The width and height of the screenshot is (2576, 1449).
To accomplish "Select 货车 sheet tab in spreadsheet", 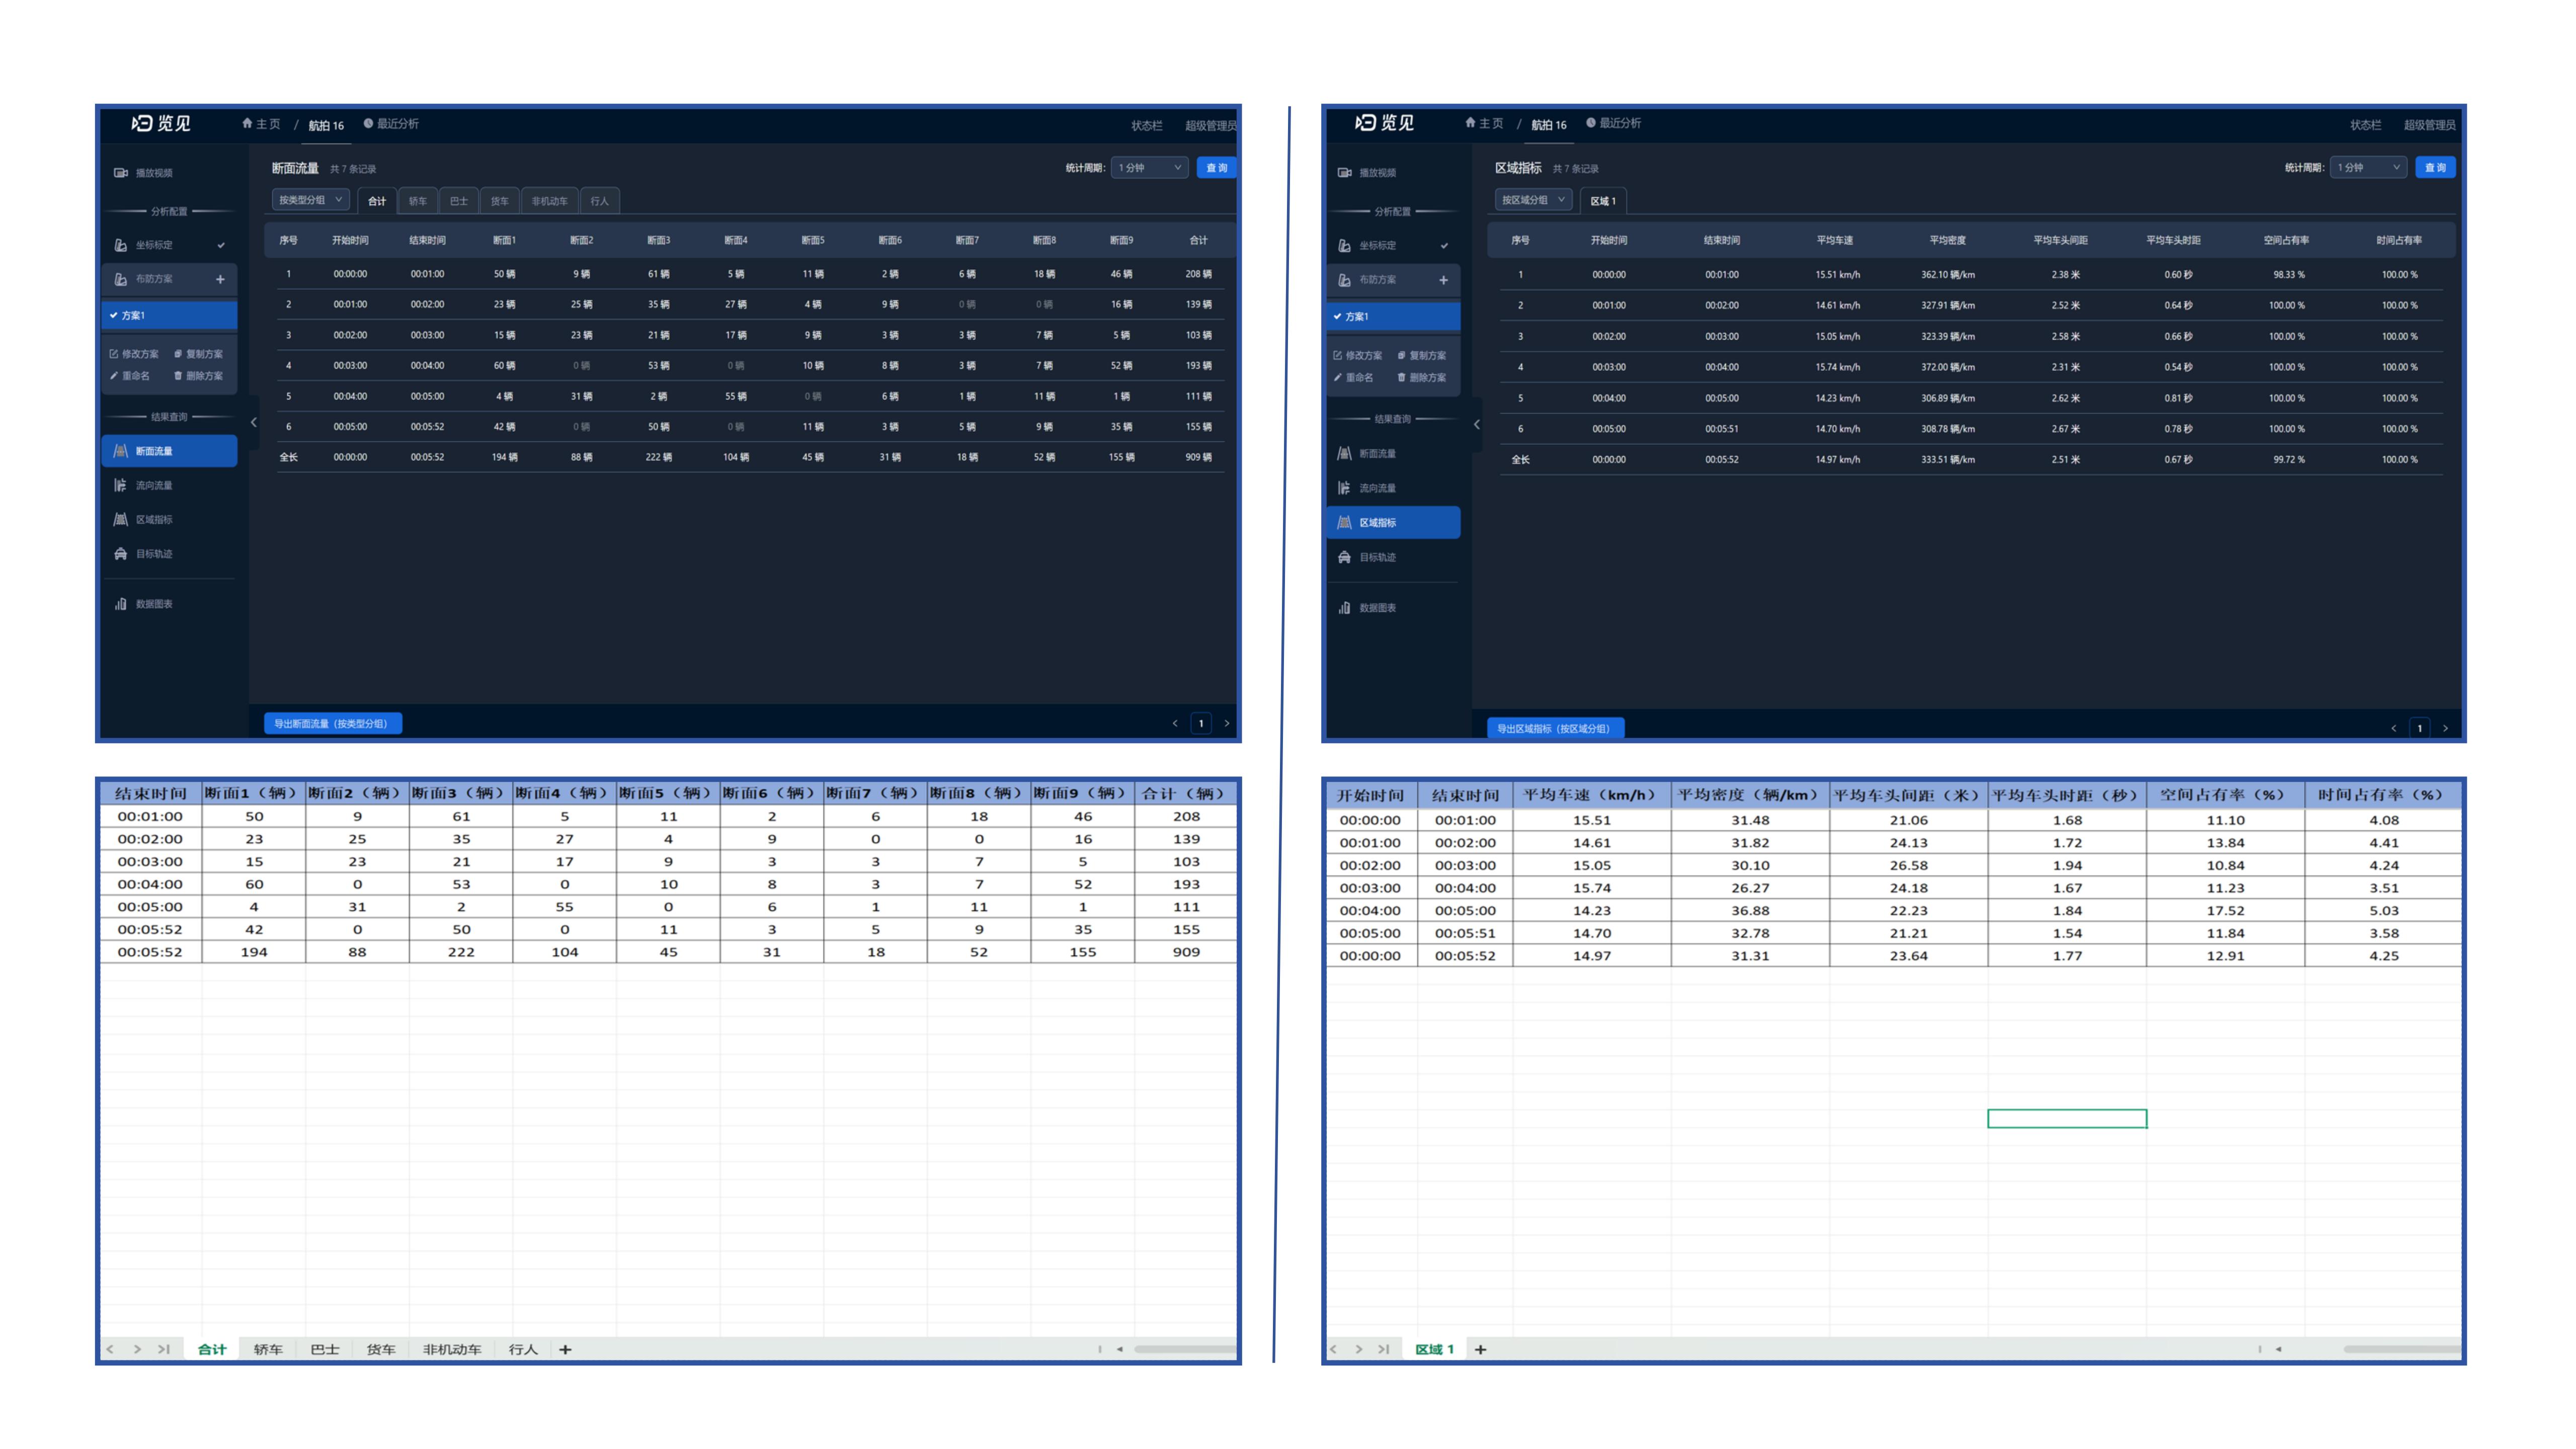I will (380, 1349).
